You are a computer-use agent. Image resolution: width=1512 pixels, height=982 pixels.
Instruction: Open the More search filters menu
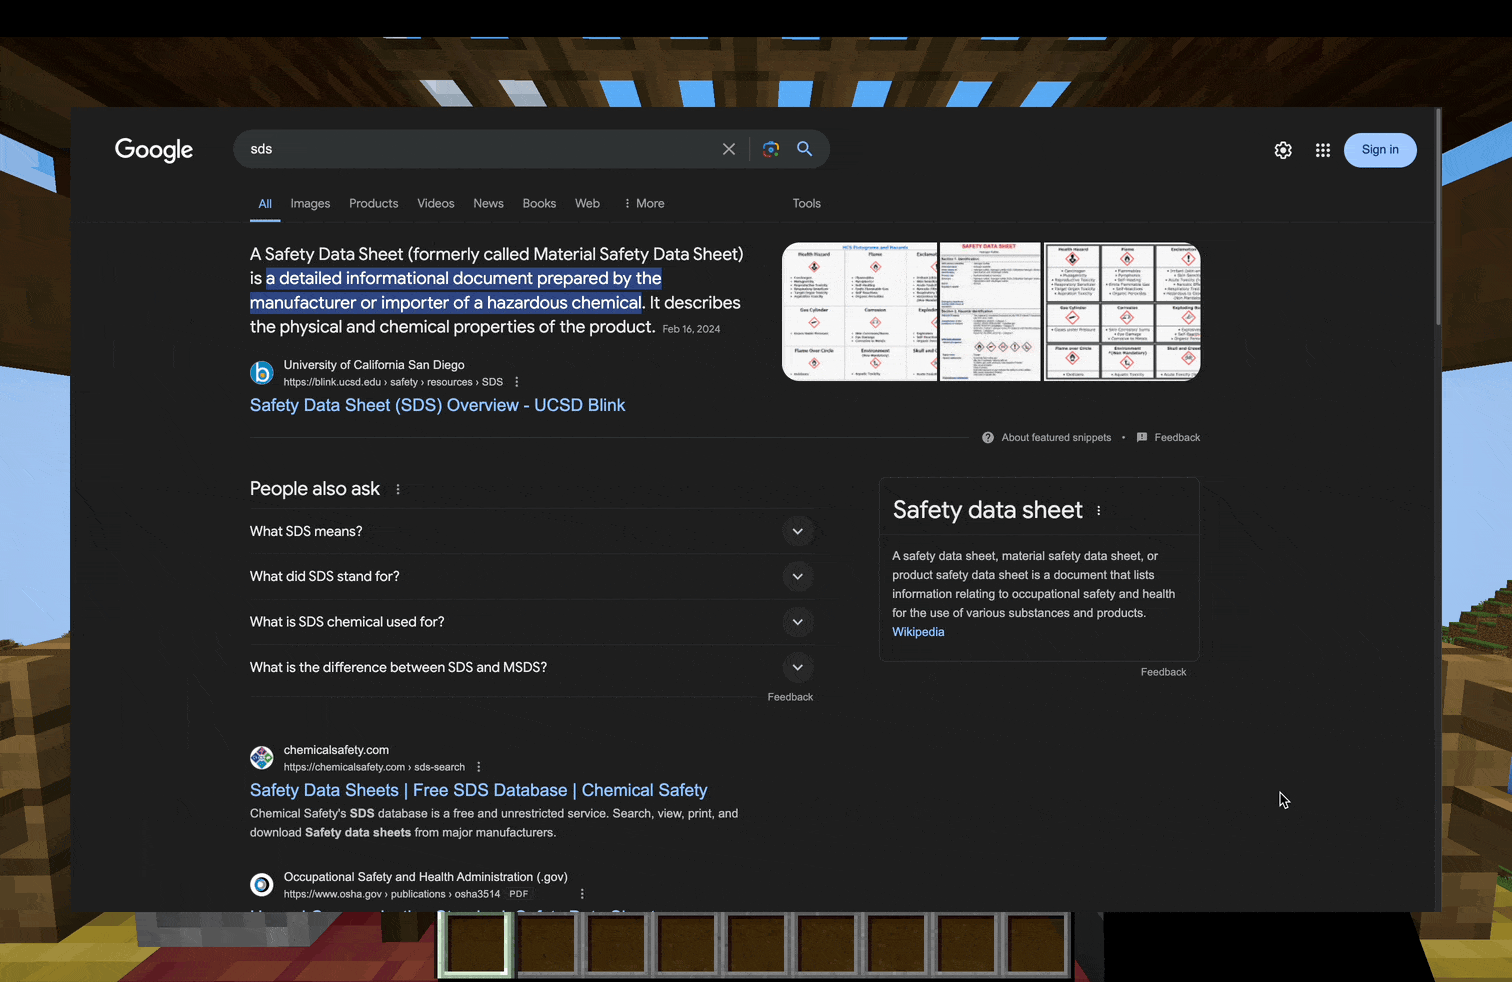coord(644,204)
